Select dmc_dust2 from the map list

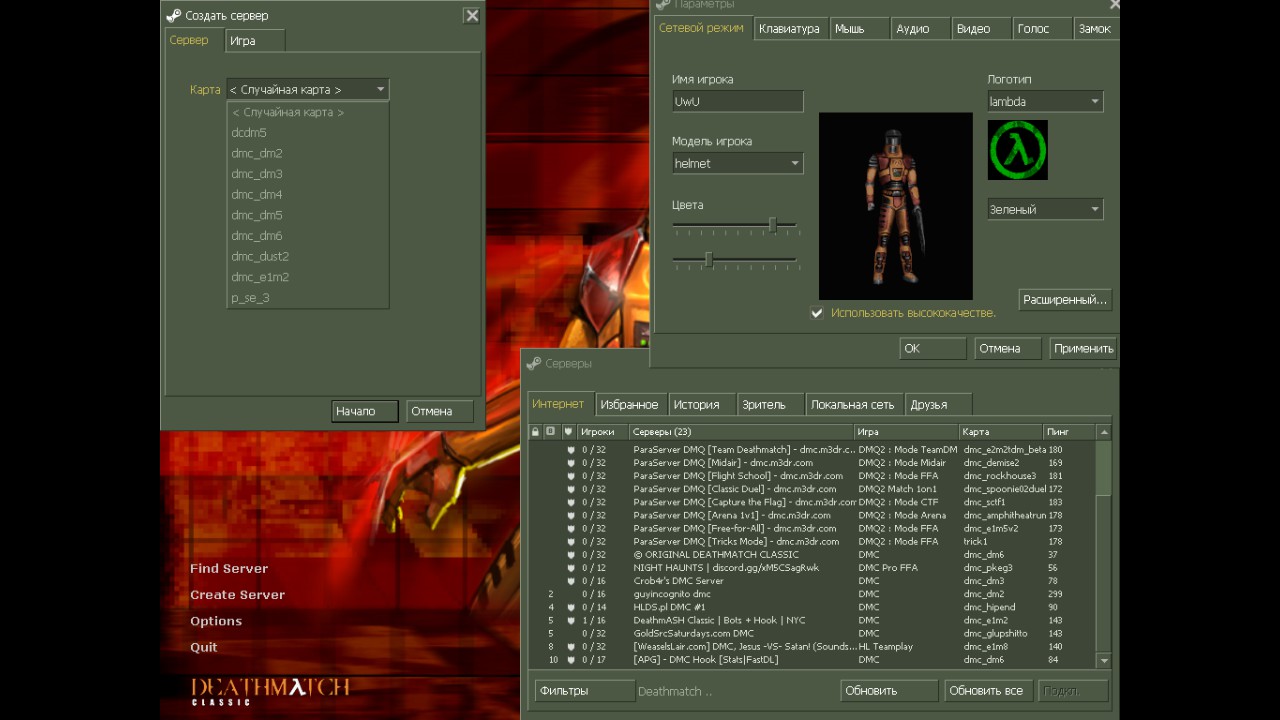click(260, 256)
